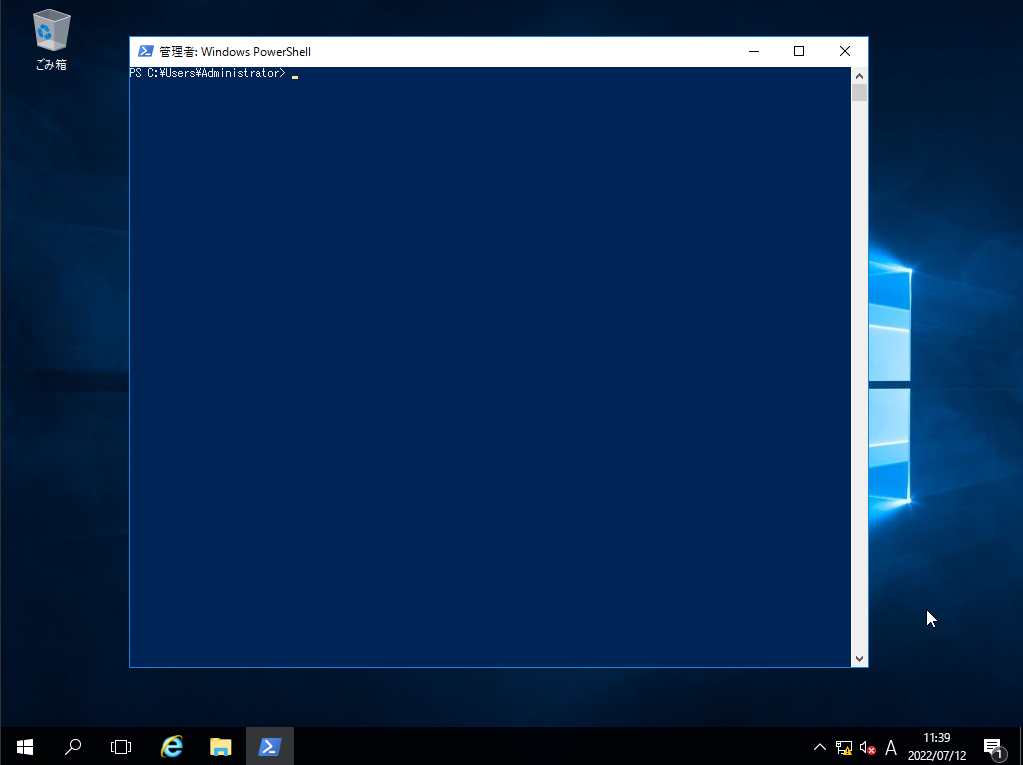The height and width of the screenshot is (765, 1023).
Task: Select the PowerShell taskbar button
Action: point(270,746)
